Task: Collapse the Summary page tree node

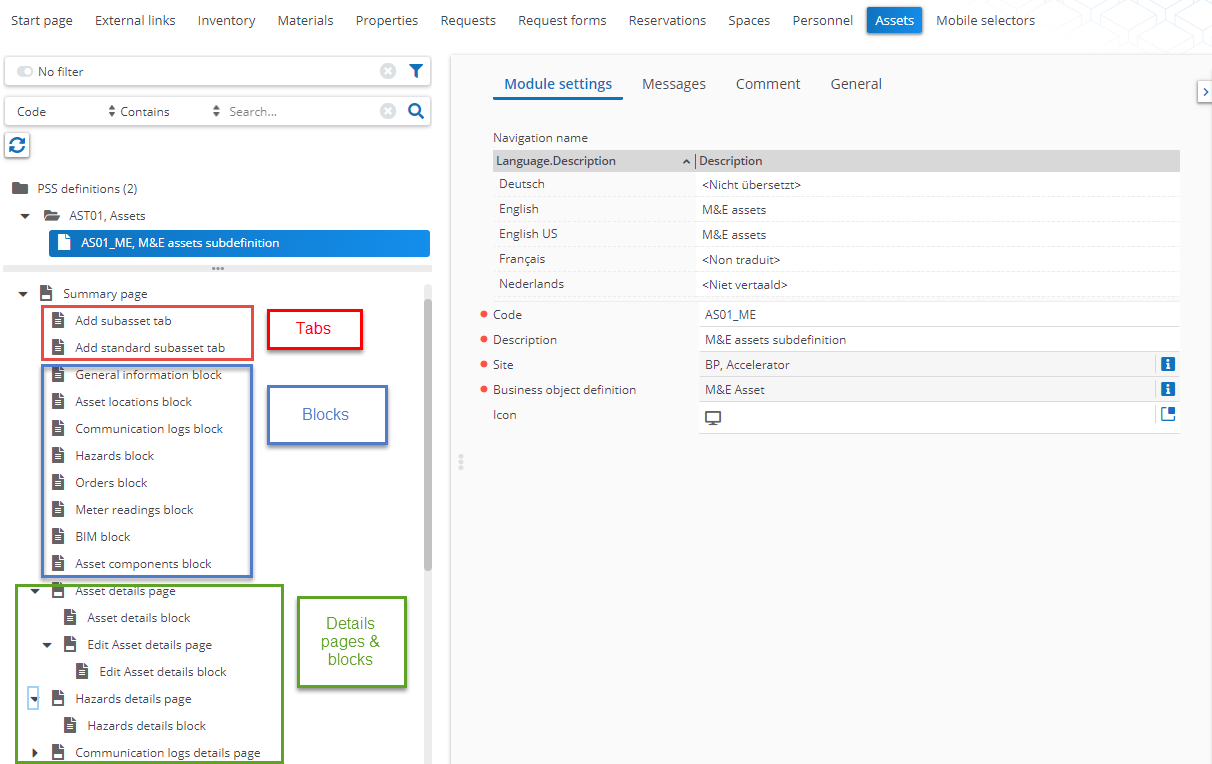Action: (x=23, y=294)
